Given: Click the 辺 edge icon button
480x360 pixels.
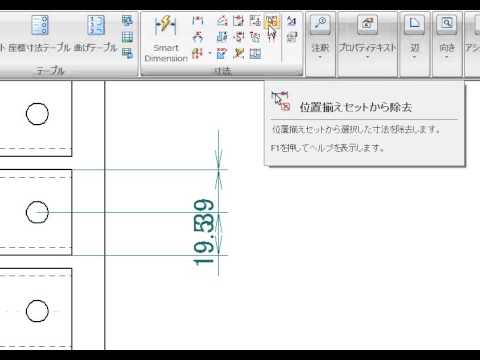Looking at the screenshot, I should pos(414,24).
